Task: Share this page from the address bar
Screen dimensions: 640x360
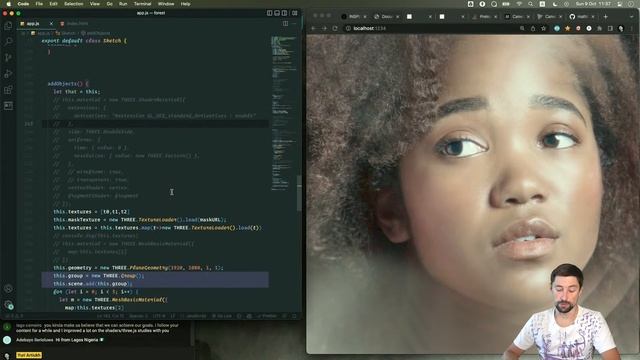Action: coord(533,28)
